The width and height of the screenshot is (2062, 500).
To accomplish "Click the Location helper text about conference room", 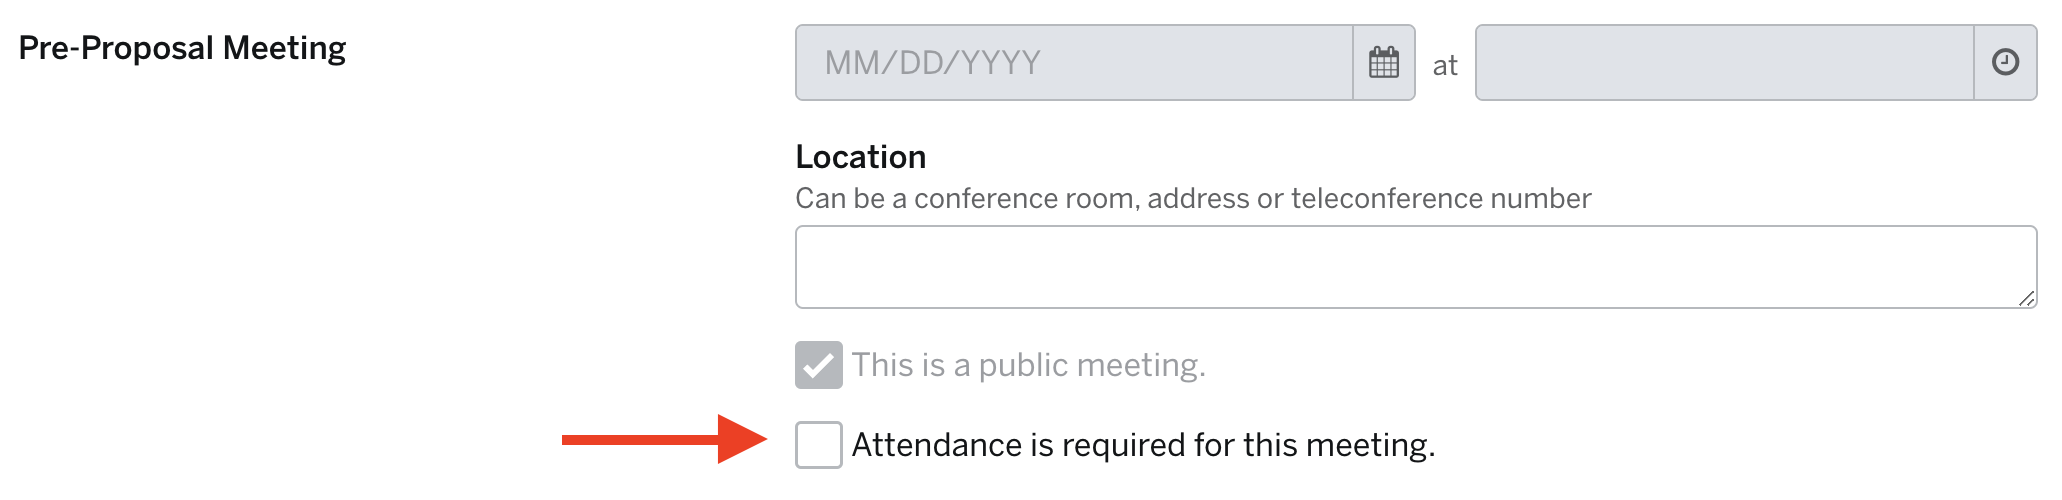I will 1193,198.
